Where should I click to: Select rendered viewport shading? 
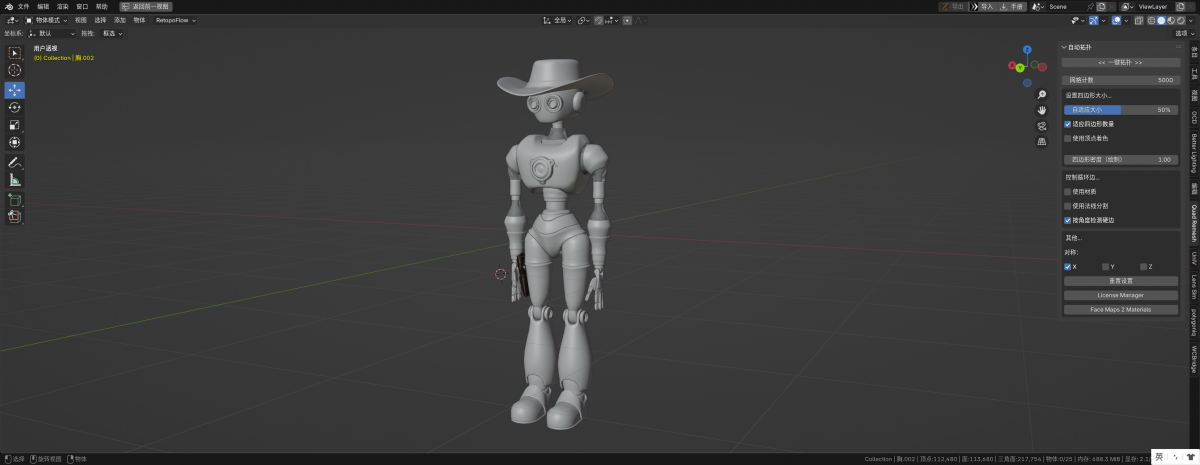(1181, 20)
